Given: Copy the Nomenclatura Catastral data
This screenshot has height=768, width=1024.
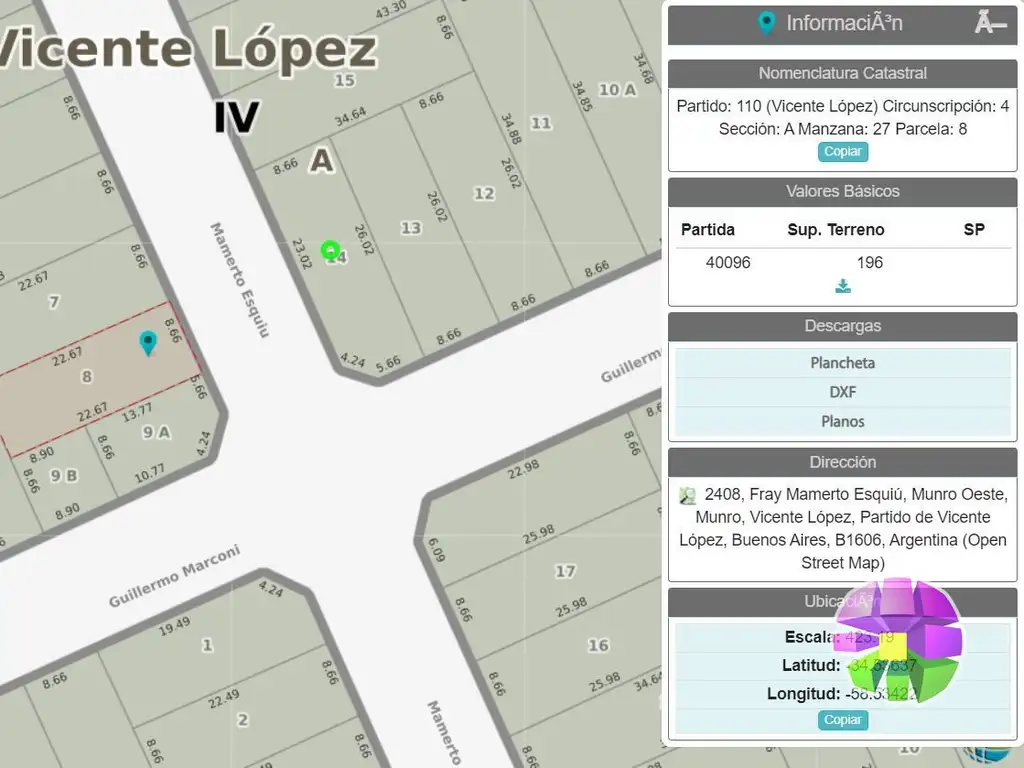Looking at the screenshot, I should tap(843, 152).
